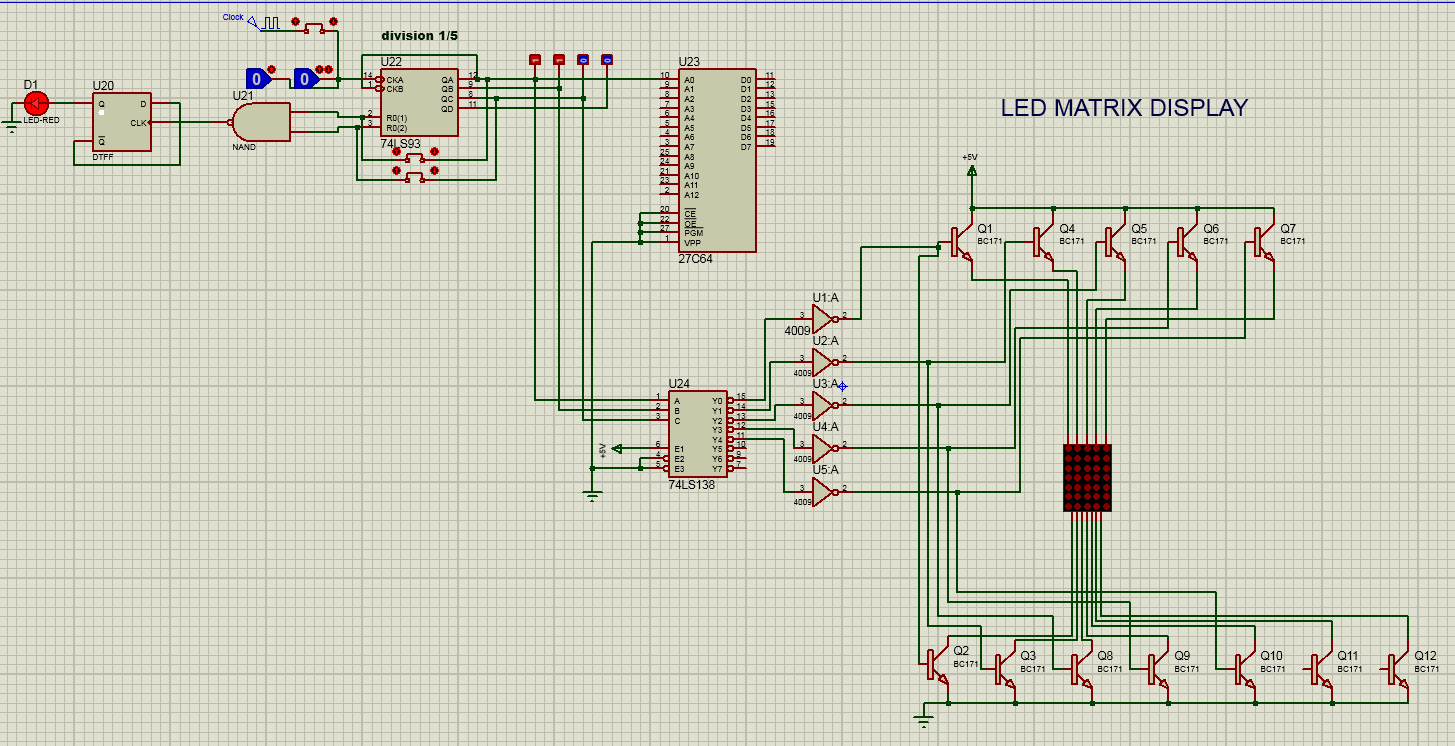Click the '27C64' part label
The height and width of the screenshot is (746, 1455).
(x=695, y=258)
